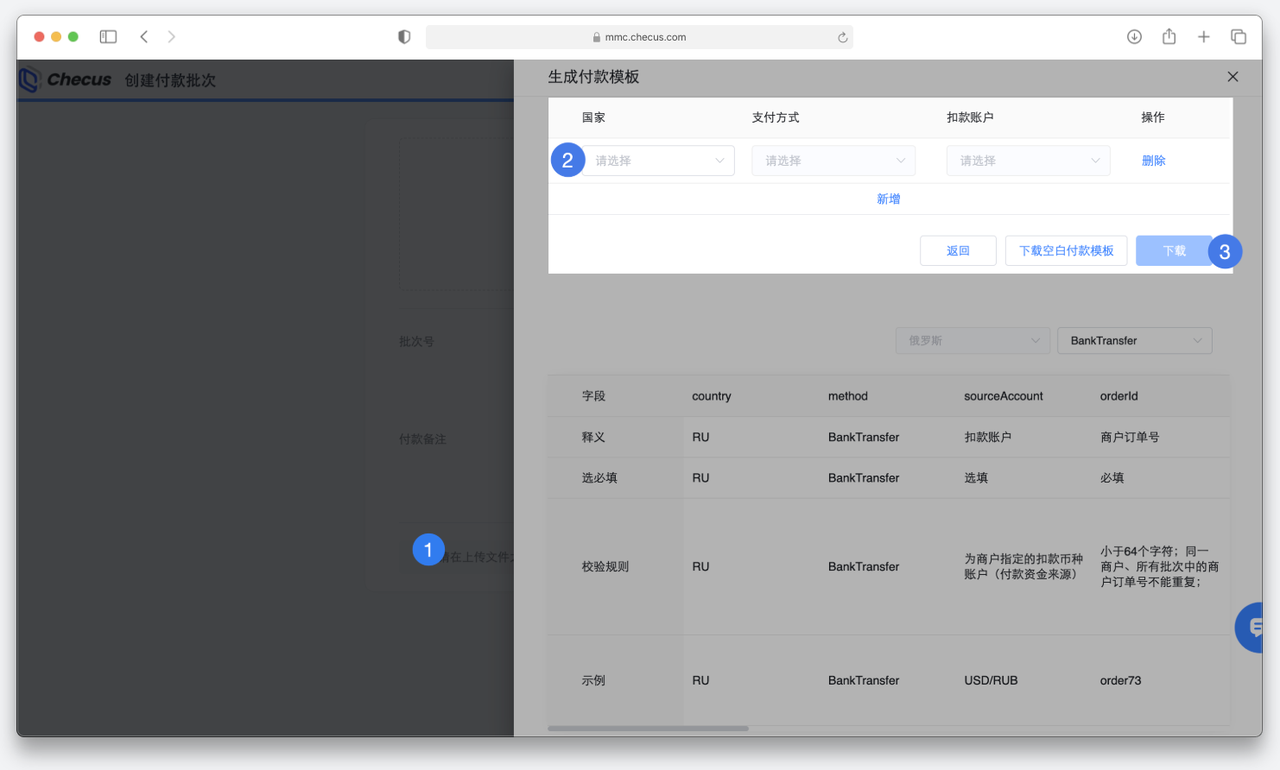Open the 支付方式 请选择 dropdown
1280x770 pixels.
coord(833,161)
